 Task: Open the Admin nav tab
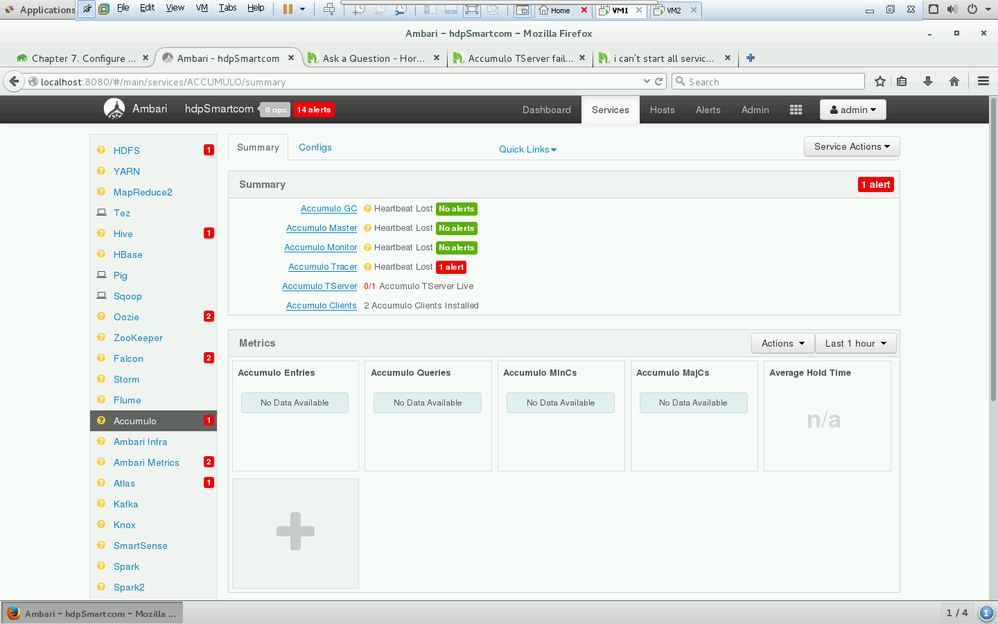pos(755,110)
